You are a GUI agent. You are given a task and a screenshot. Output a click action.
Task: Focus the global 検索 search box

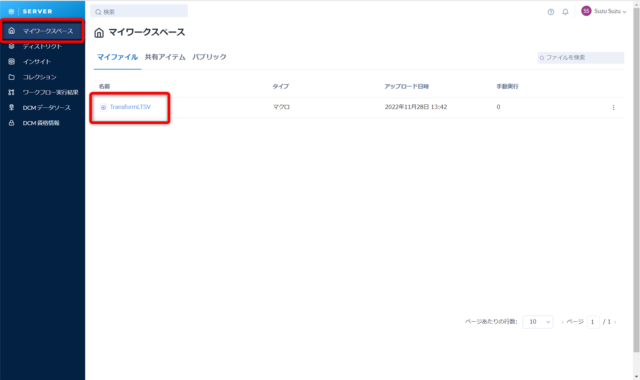(139, 11)
